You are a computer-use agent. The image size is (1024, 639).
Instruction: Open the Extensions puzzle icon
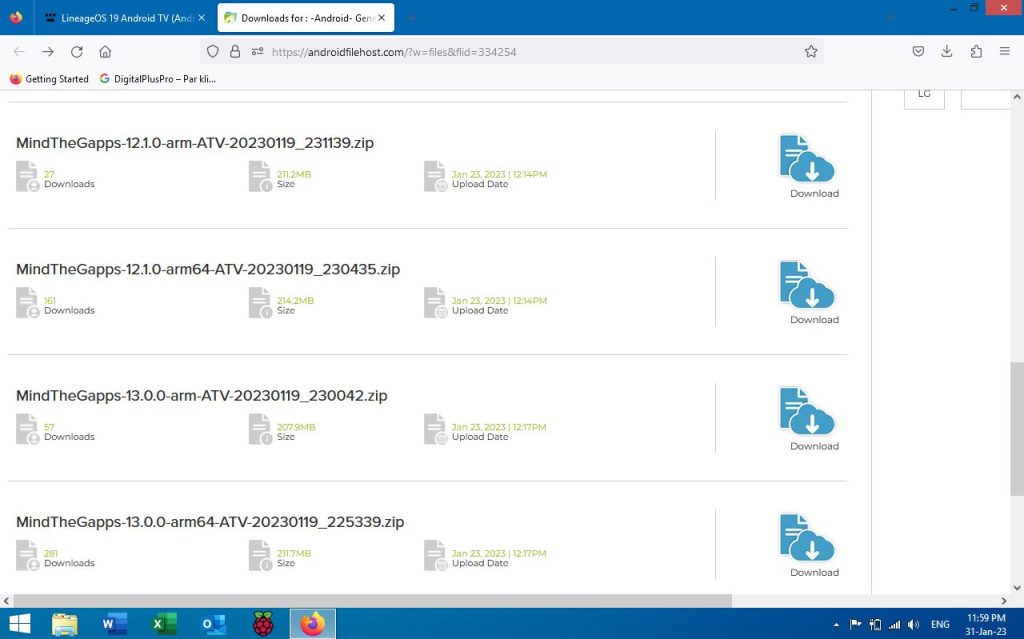[x=976, y=52]
